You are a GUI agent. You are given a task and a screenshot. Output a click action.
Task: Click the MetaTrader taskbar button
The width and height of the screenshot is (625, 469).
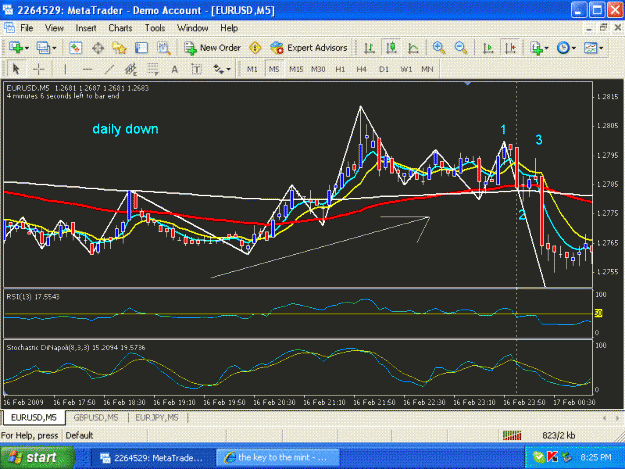(x=153, y=457)
